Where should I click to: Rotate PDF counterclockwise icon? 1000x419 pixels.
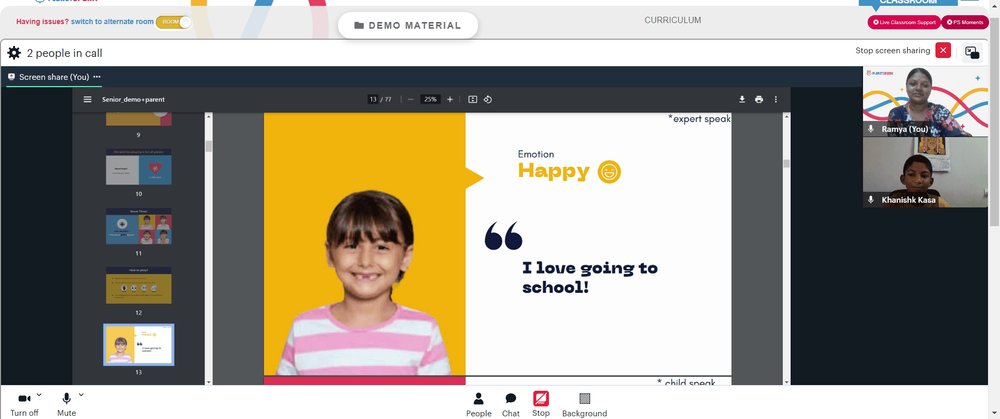(x=488, y=99)
